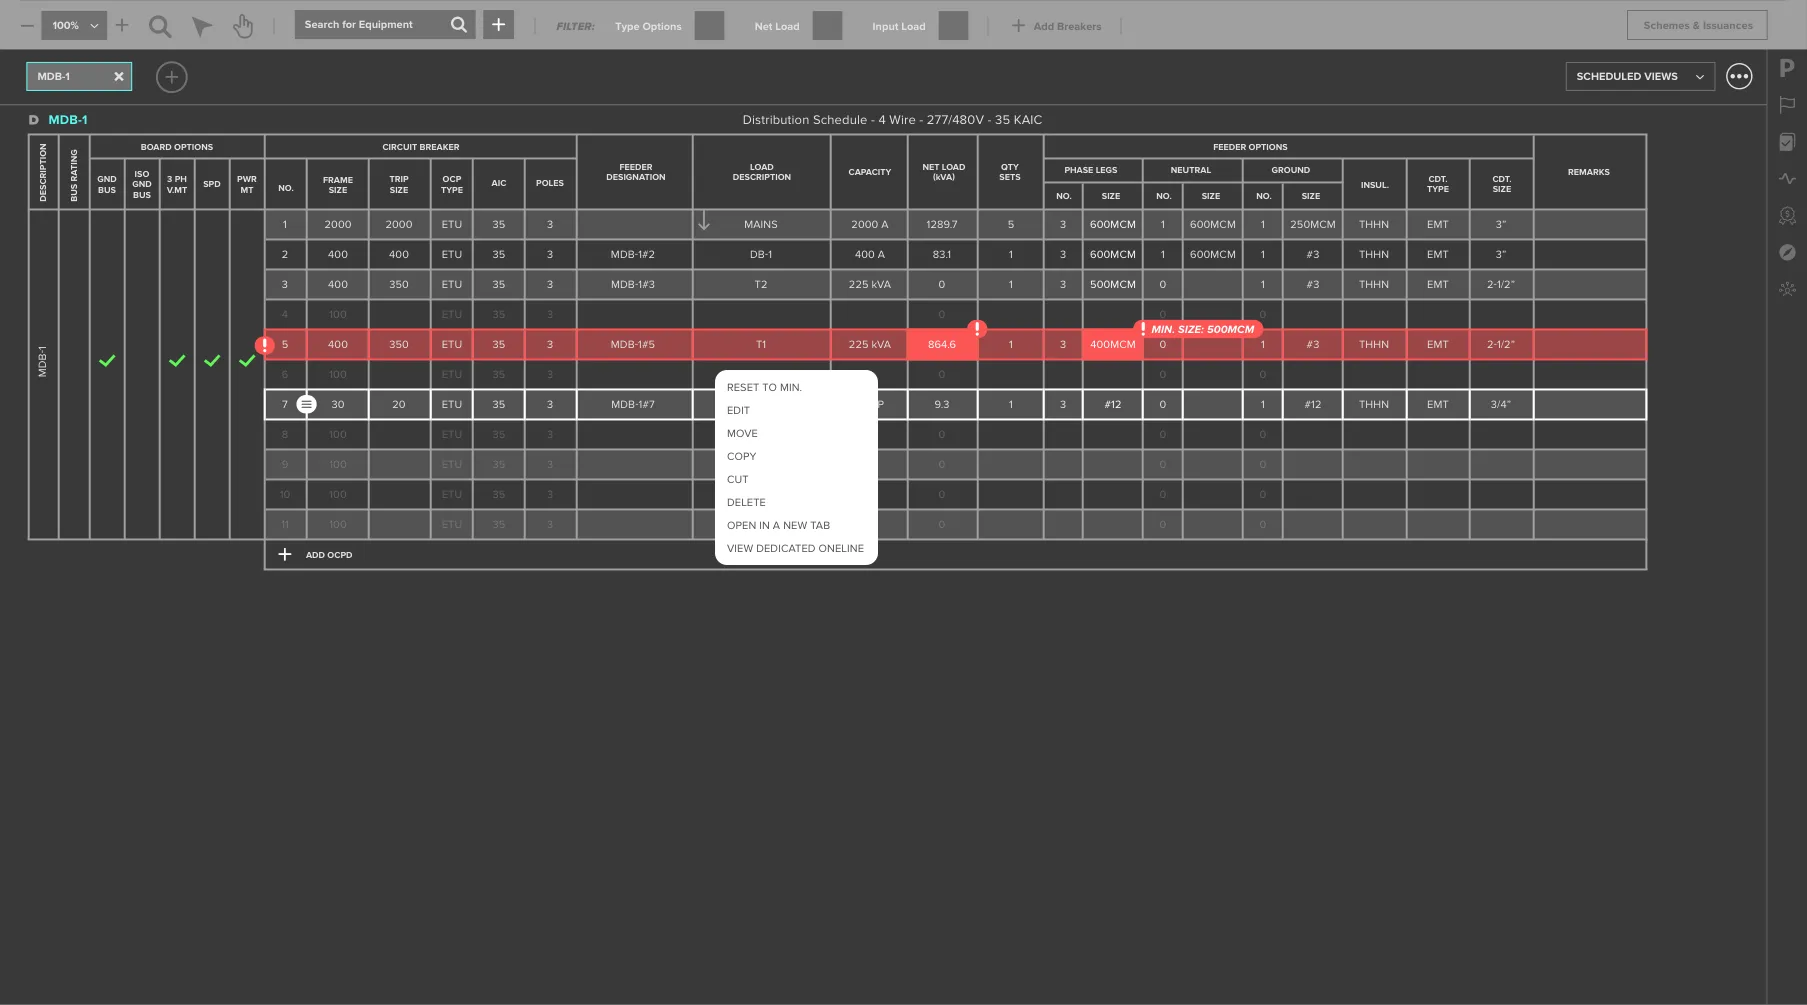The image size is (1807, 1005).
Task: Open the three-dot more options menu
Action: pyautogui.click(x=1739, y=76)
